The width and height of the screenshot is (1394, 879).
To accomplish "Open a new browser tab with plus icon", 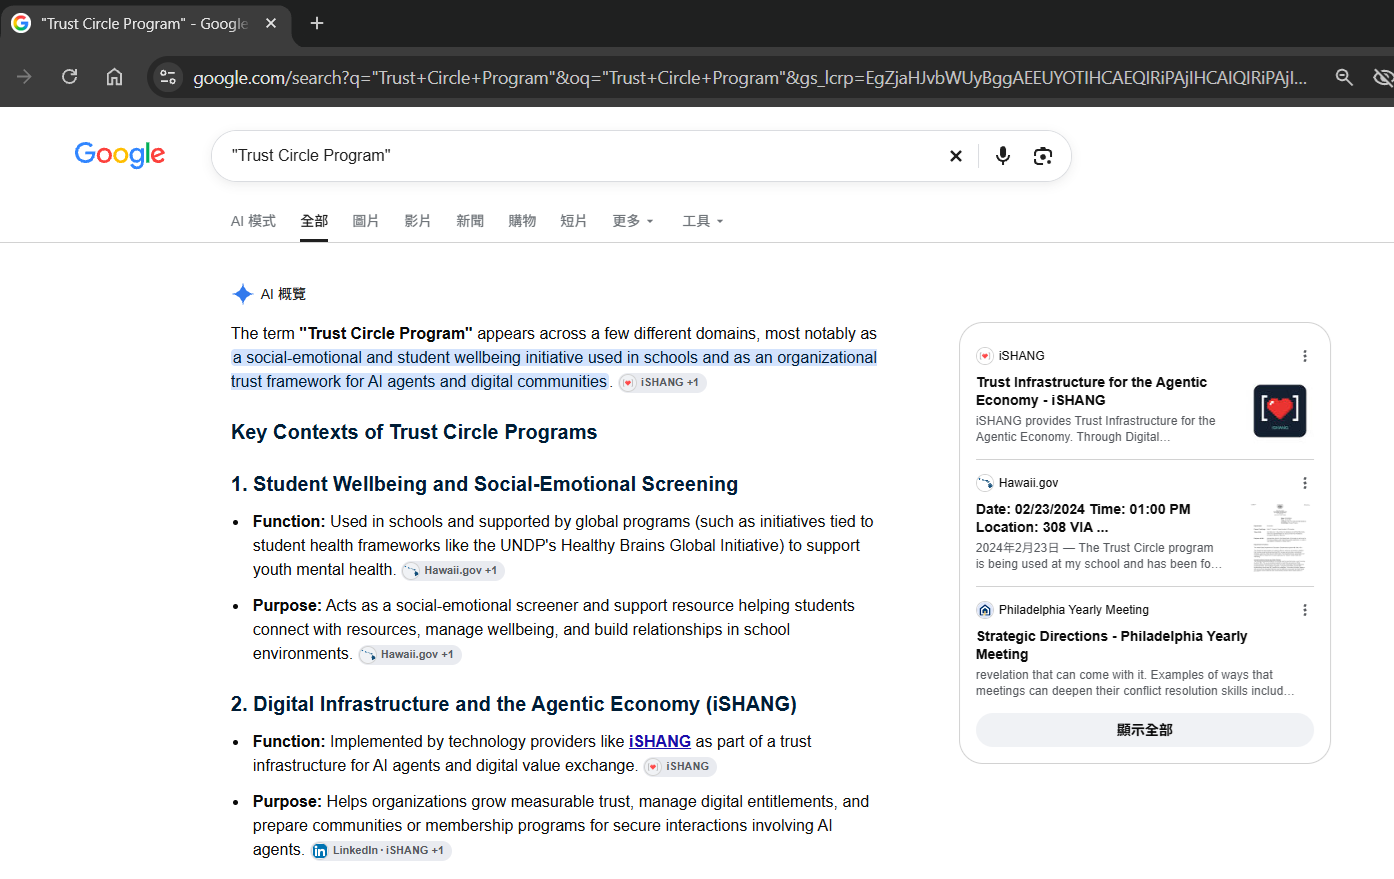I will tap(317, 23).
